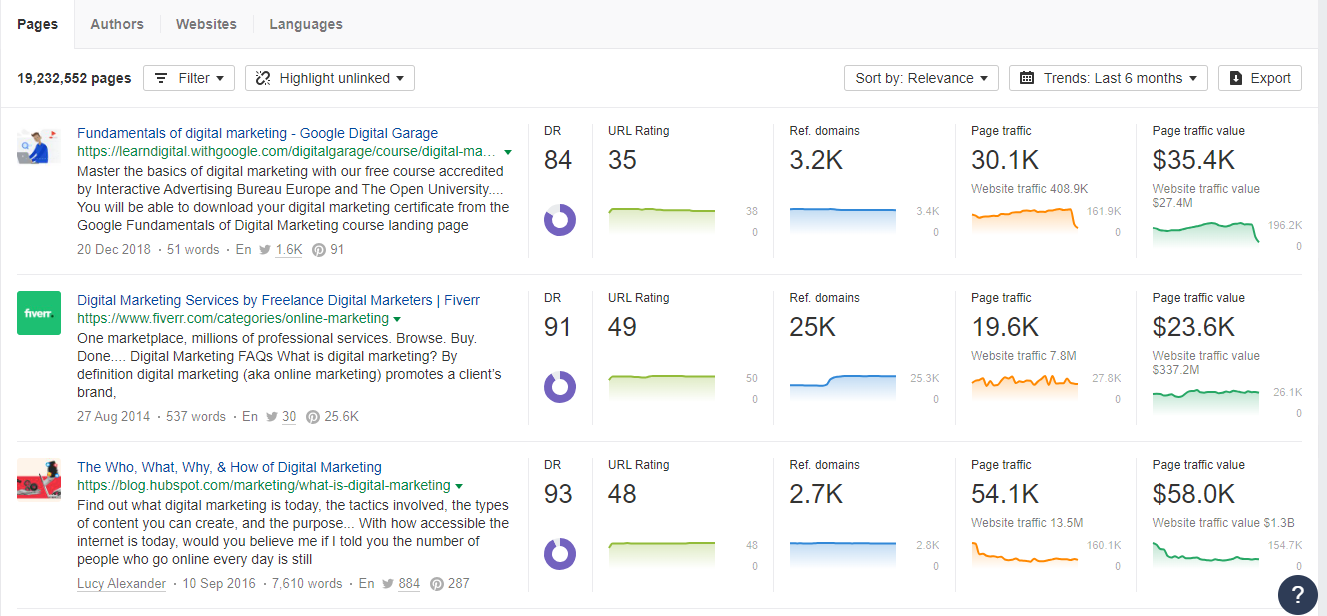Switch to the Languages tab

click(x=306, y=24)
